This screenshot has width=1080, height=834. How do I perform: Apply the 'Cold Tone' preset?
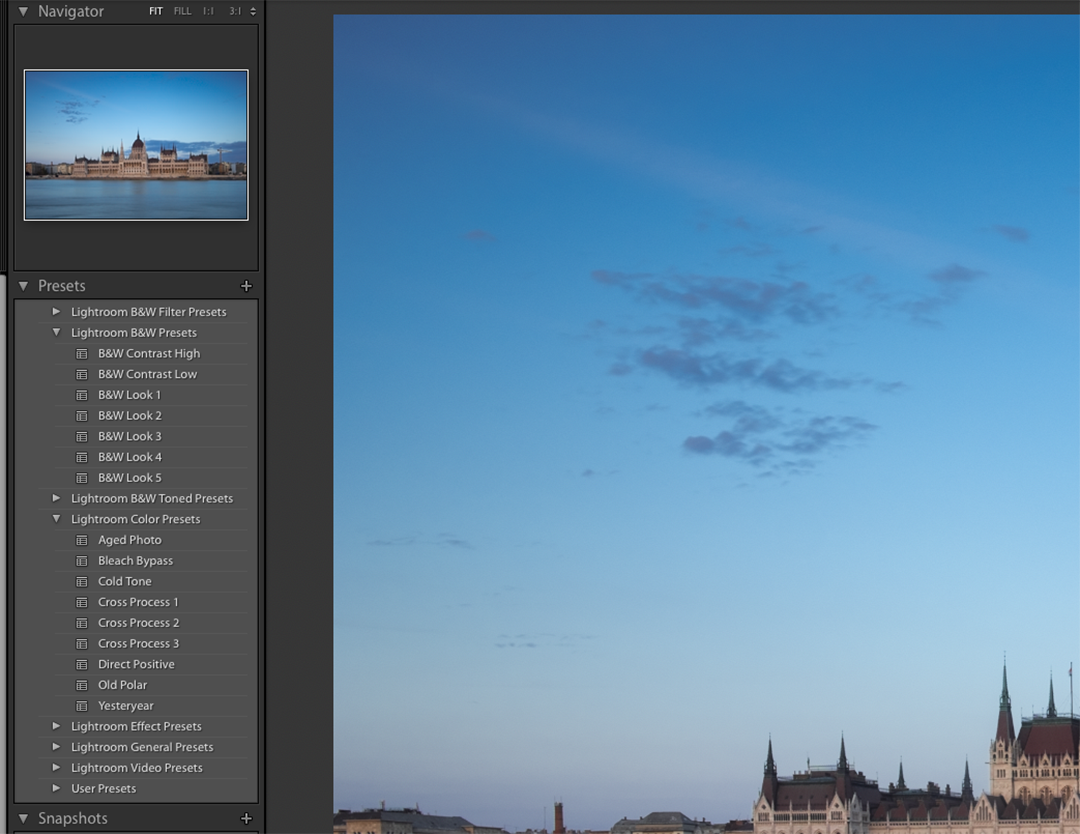point(125,581)
